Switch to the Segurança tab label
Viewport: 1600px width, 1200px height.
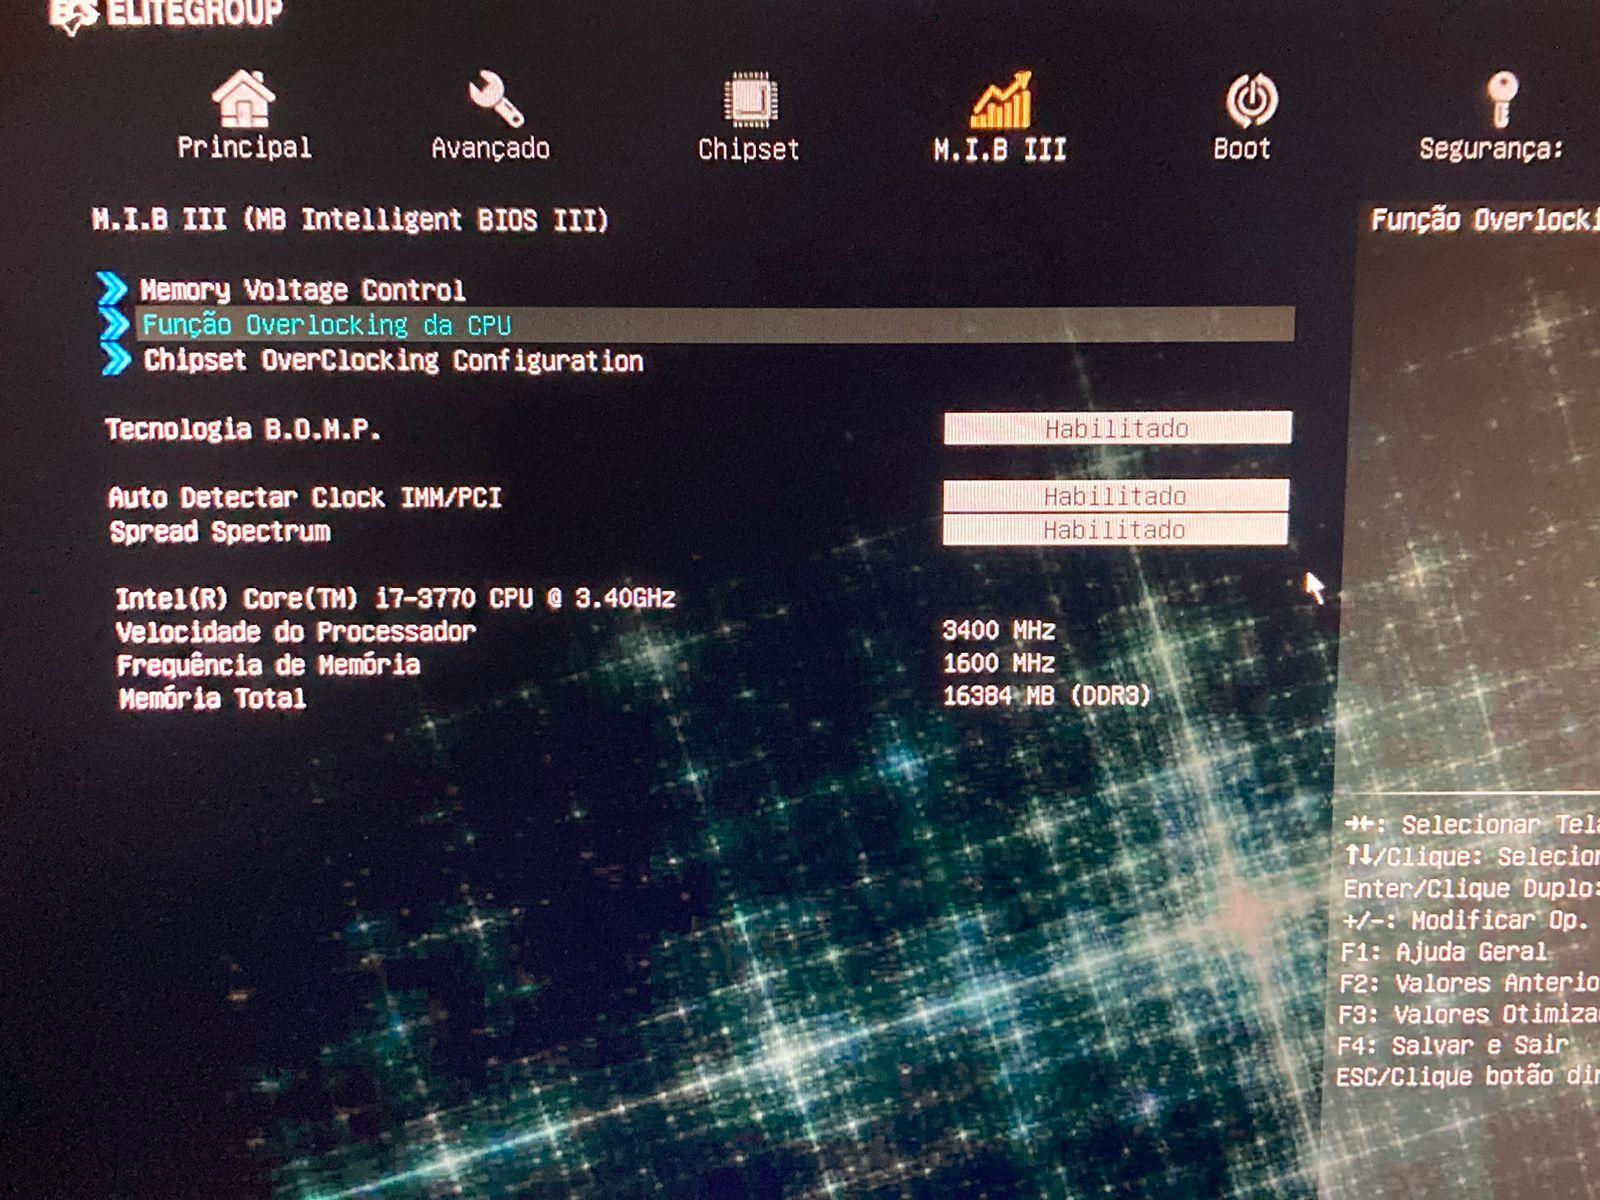tap(1491, 149)
